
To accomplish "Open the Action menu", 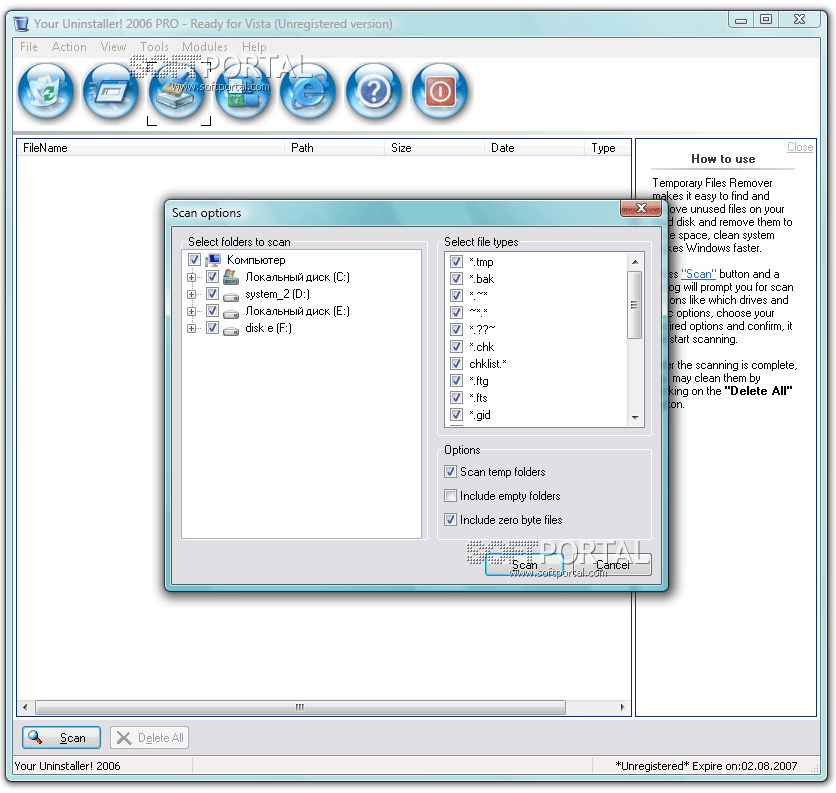I will pos(69,47).
